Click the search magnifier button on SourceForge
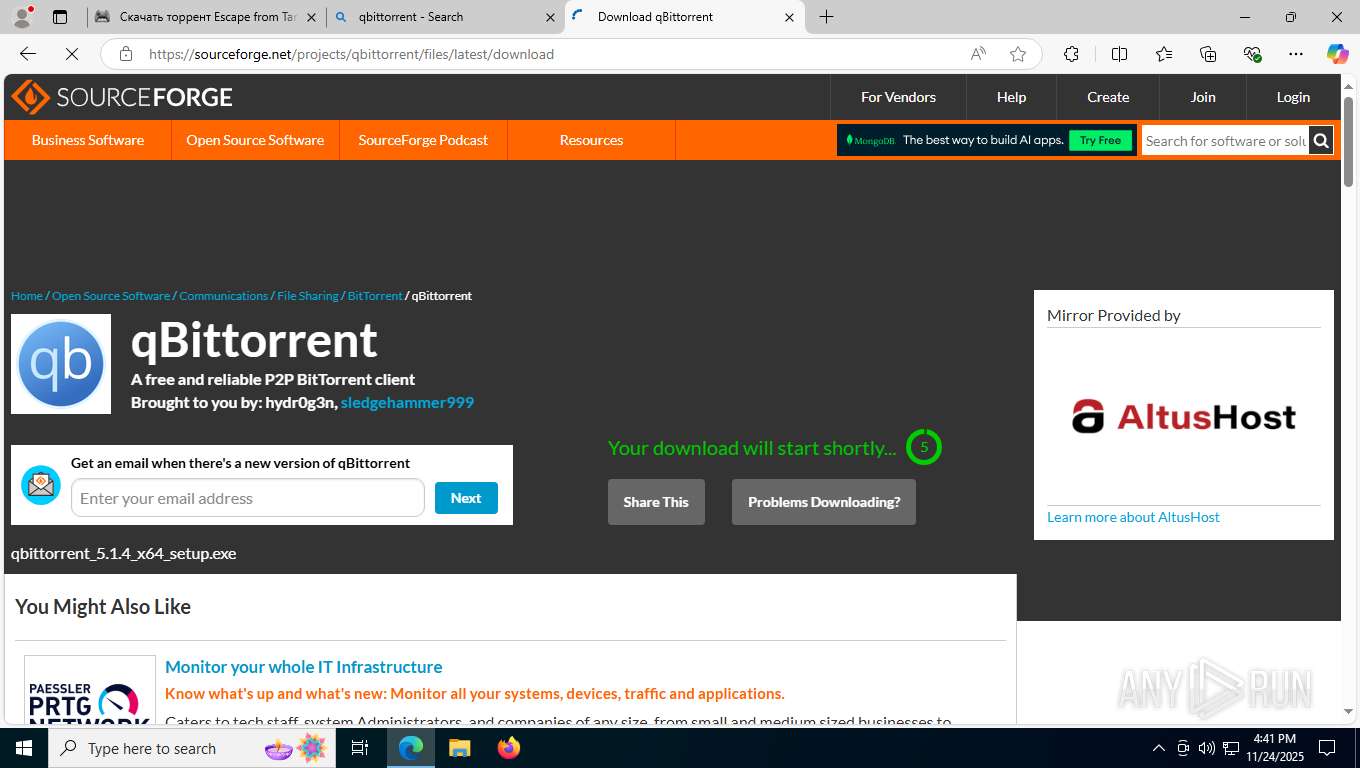This screenshot has width=1360, height=768. 1321,141
